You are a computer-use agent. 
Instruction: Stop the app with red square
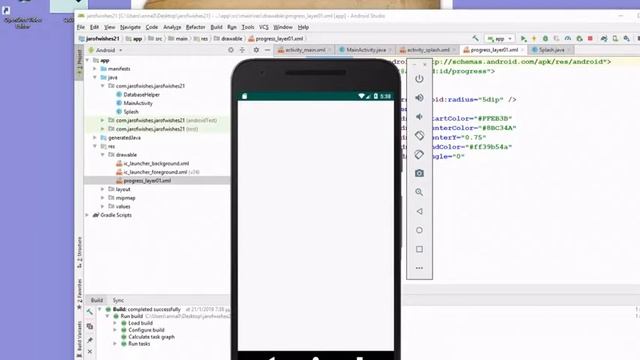pyautogui.click(x=590, y=38)
